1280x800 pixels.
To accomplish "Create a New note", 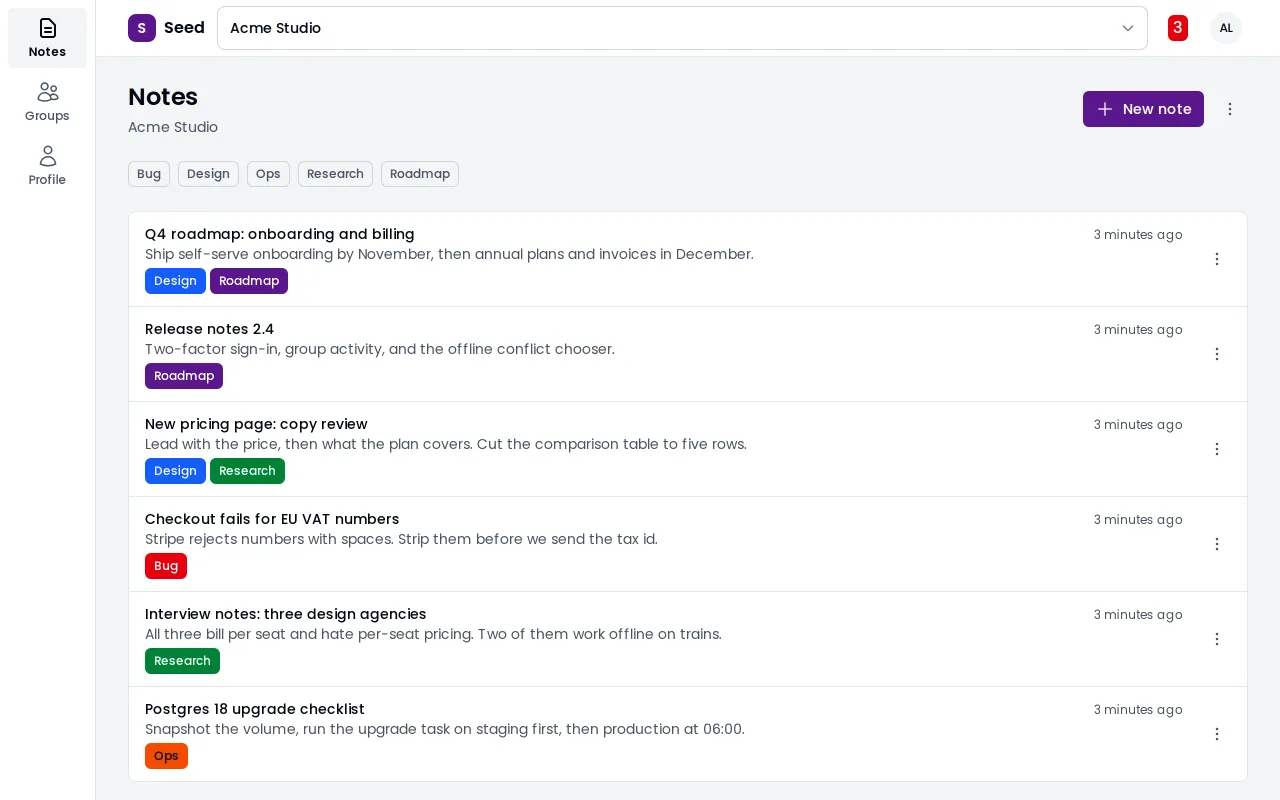I will pyautogui.click(x=1143, y=109).
